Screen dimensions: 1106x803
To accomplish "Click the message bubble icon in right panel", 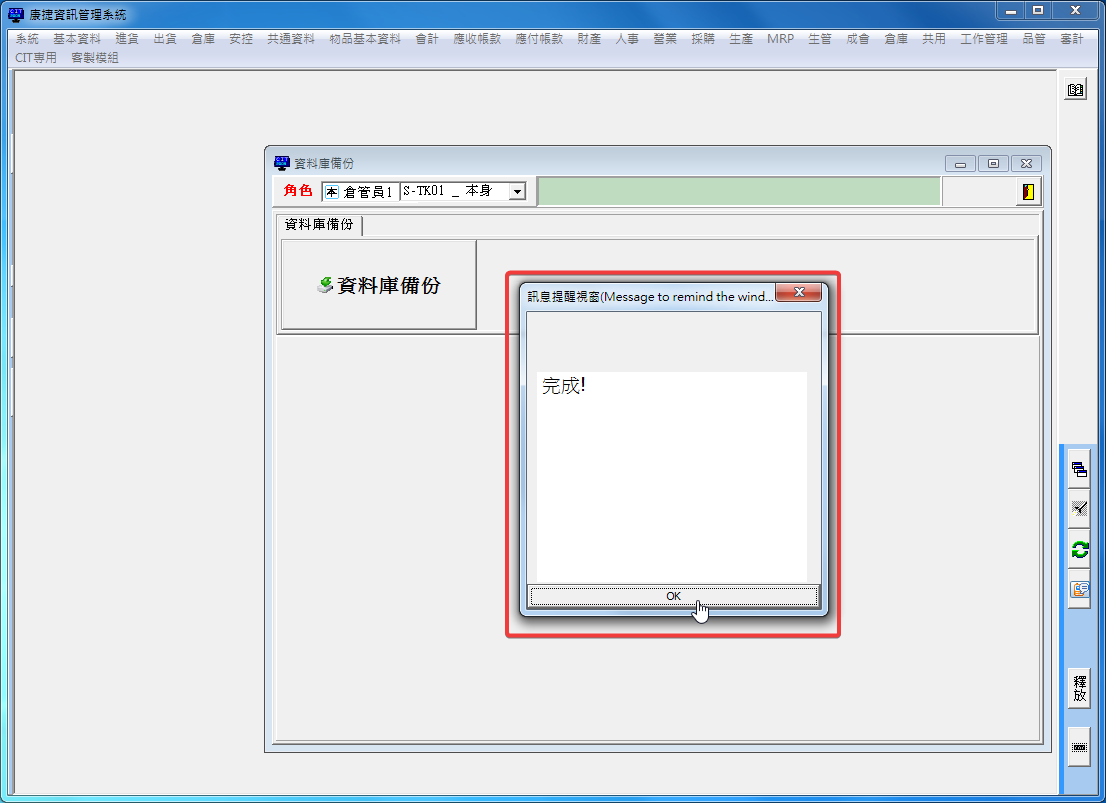I will [x=1079, y=589].
